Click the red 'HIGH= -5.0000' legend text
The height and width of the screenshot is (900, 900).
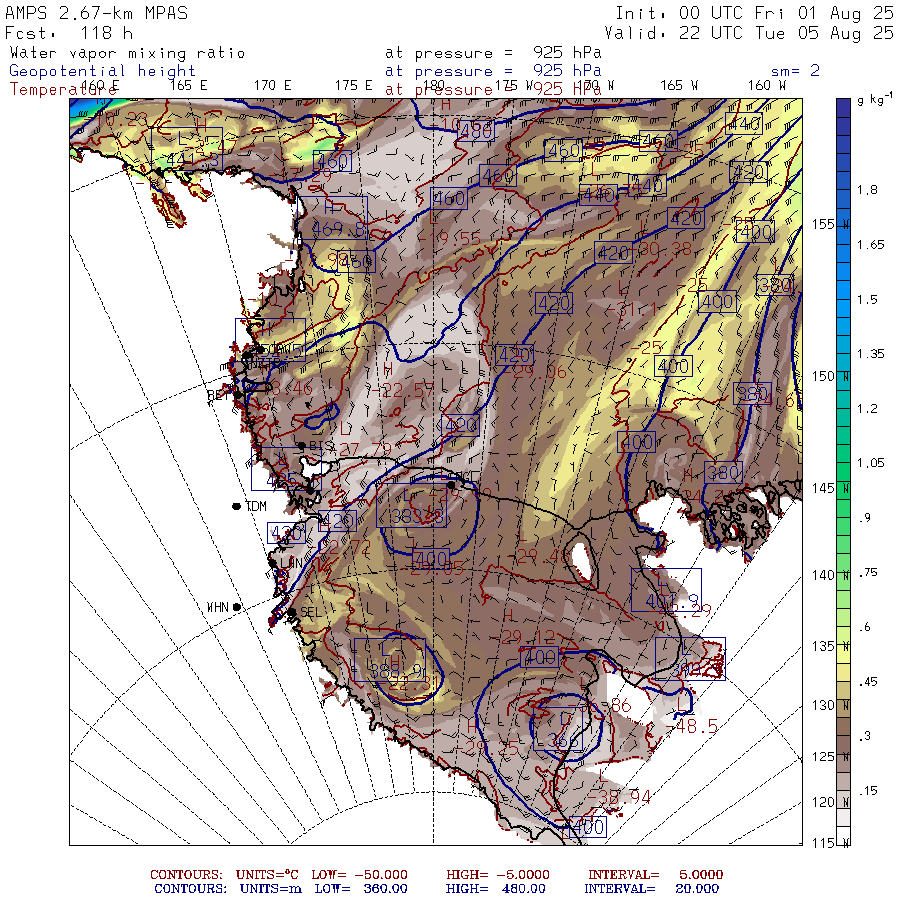pos(498,875)
